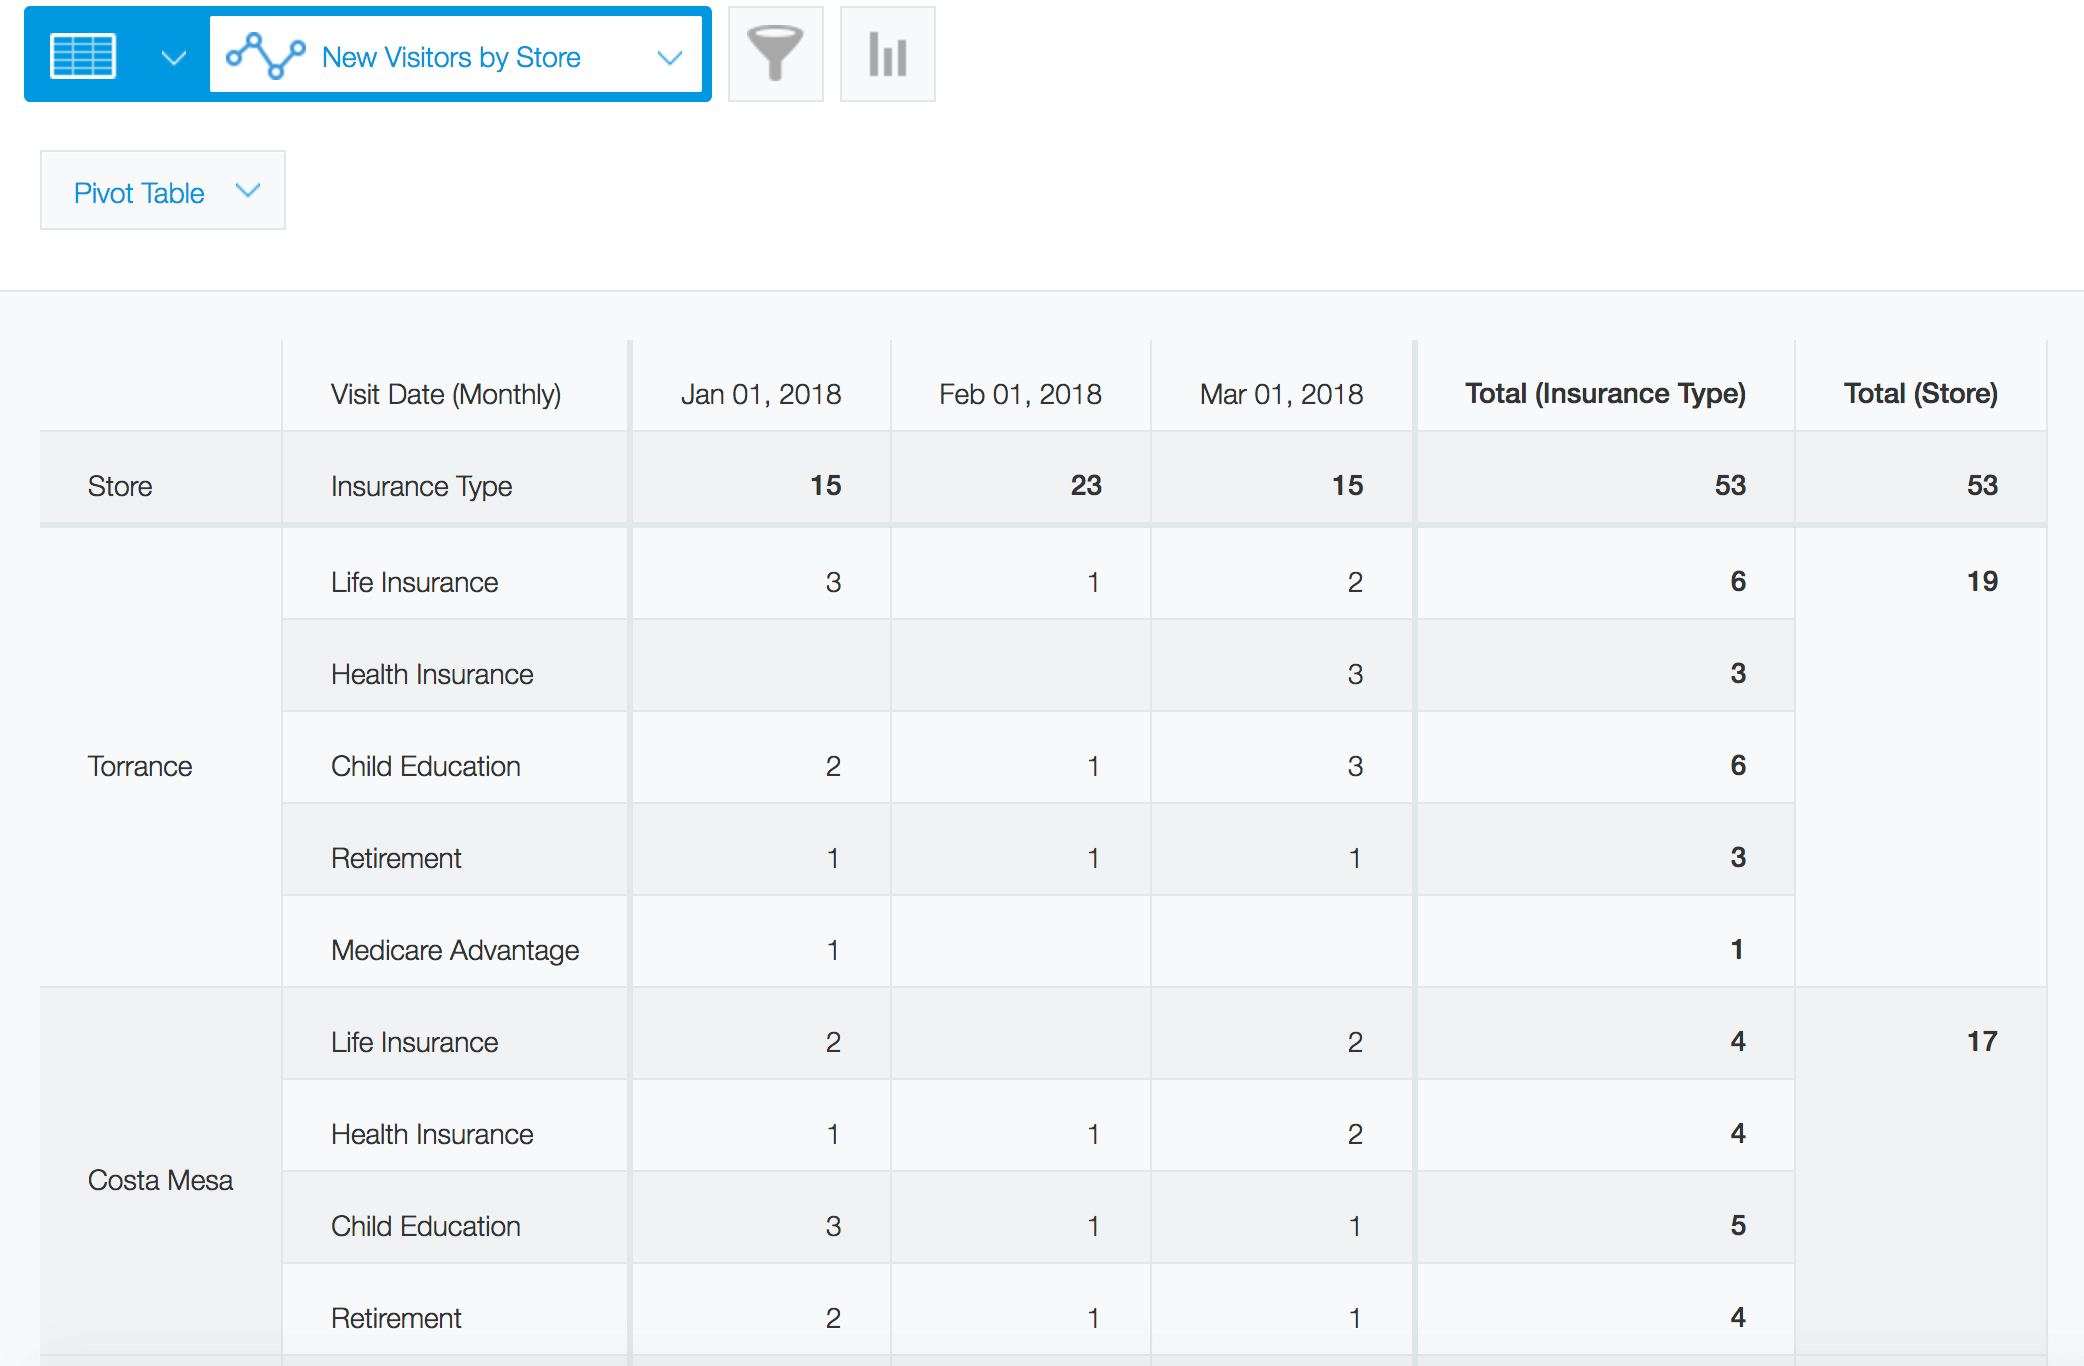Select the Costa Mesa store row label

point(160,1180)
